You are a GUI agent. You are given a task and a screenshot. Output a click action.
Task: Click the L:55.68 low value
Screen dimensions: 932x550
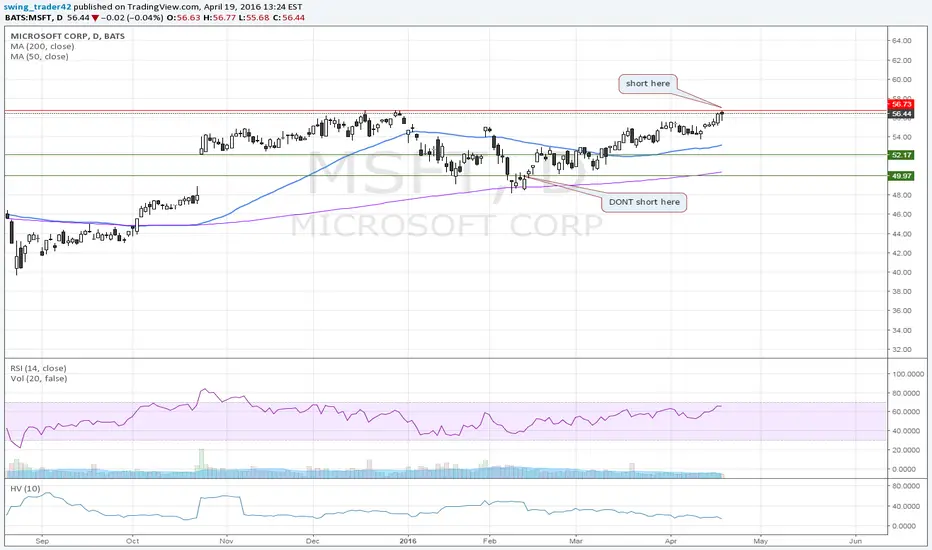pyautogui.click(x=254, y=18)
